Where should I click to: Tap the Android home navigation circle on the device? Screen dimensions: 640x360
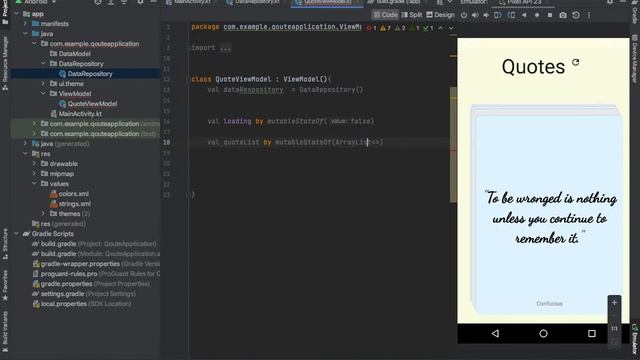[x=543, y=333]
